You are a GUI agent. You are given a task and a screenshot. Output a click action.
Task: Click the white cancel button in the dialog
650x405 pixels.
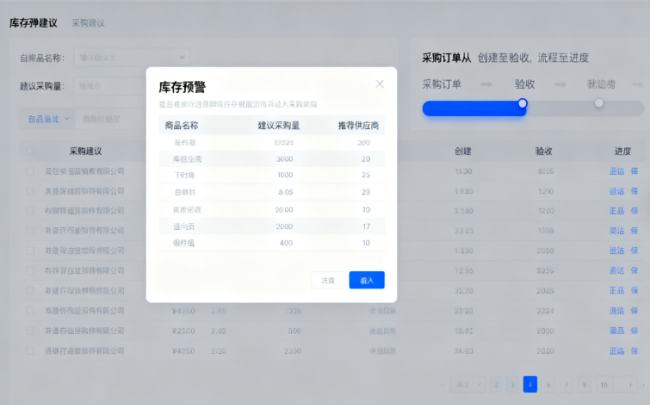[x=328, y=280]
